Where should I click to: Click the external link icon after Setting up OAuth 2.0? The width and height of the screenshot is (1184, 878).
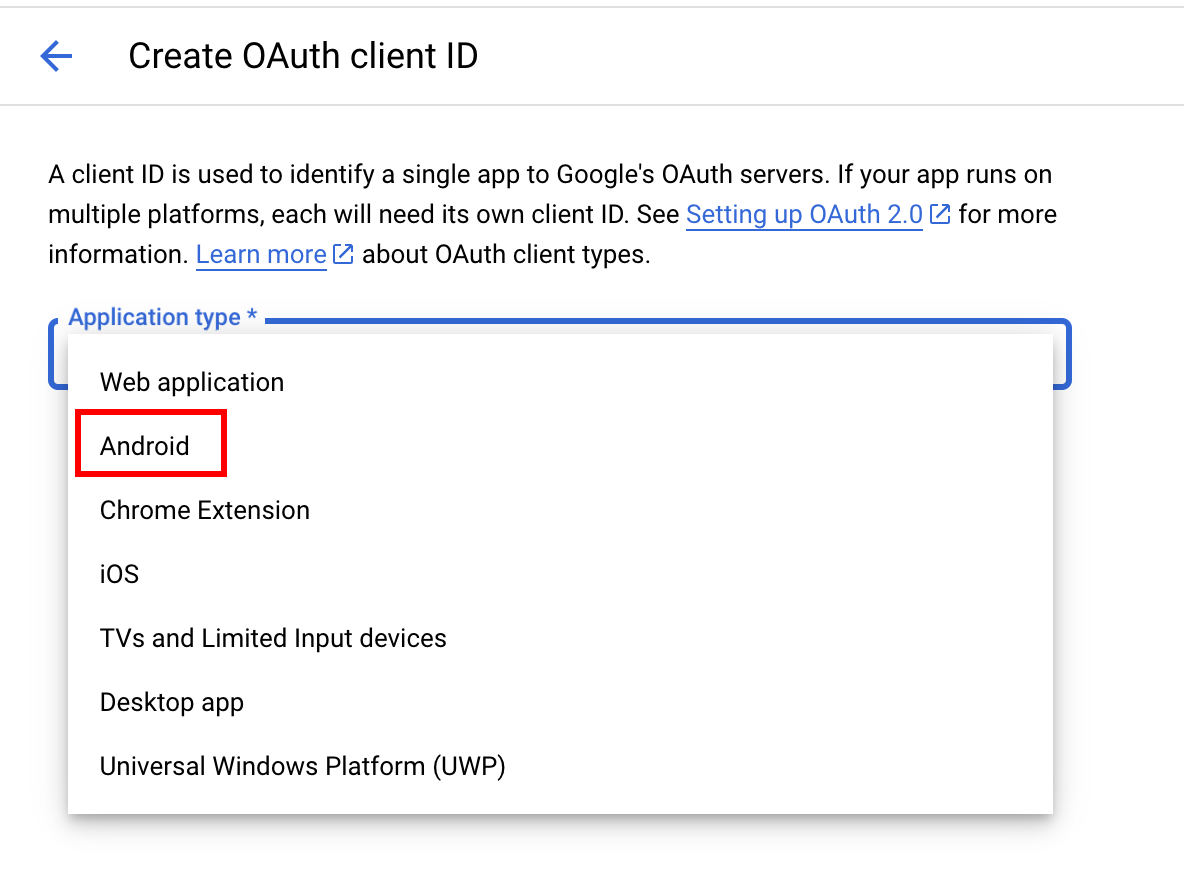click(x=938, y=213)
